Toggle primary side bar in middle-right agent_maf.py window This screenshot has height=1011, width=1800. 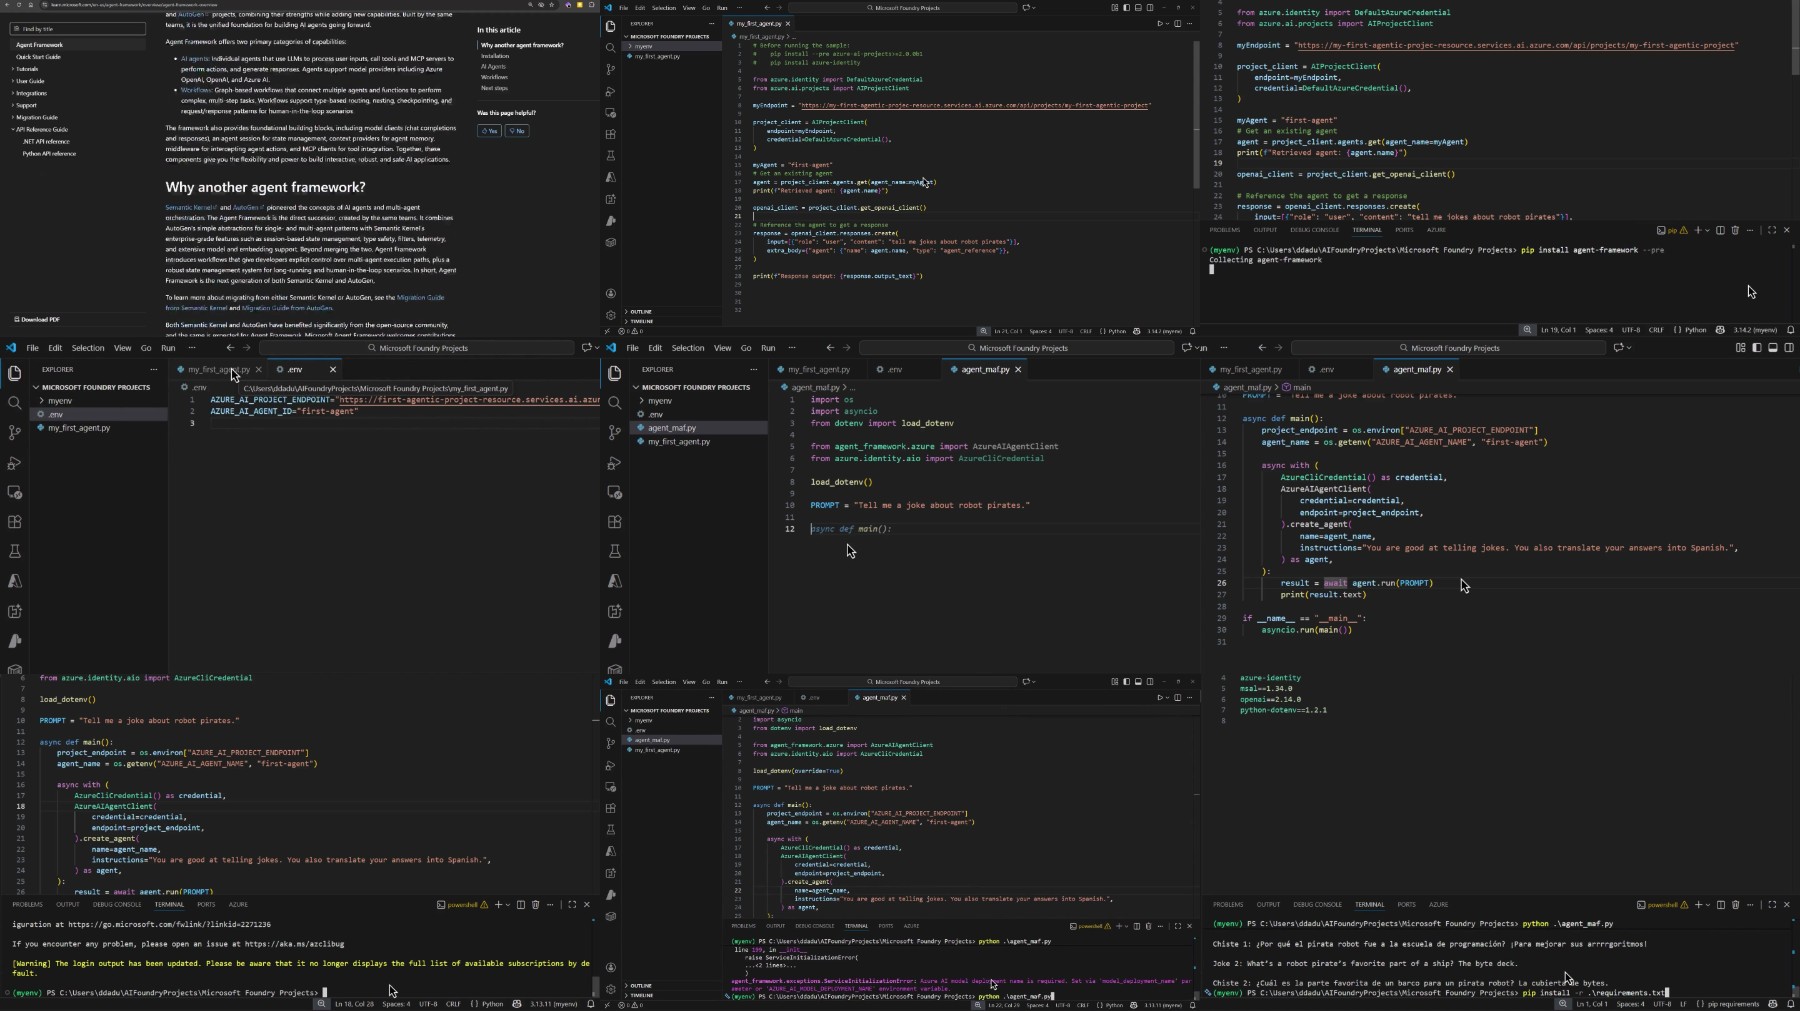coord(1757,348)
